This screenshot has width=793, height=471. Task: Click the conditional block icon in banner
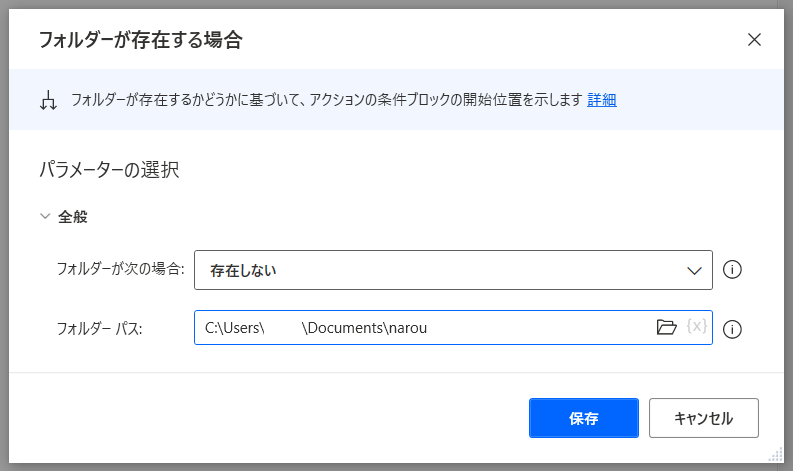[x=49, y=100]
